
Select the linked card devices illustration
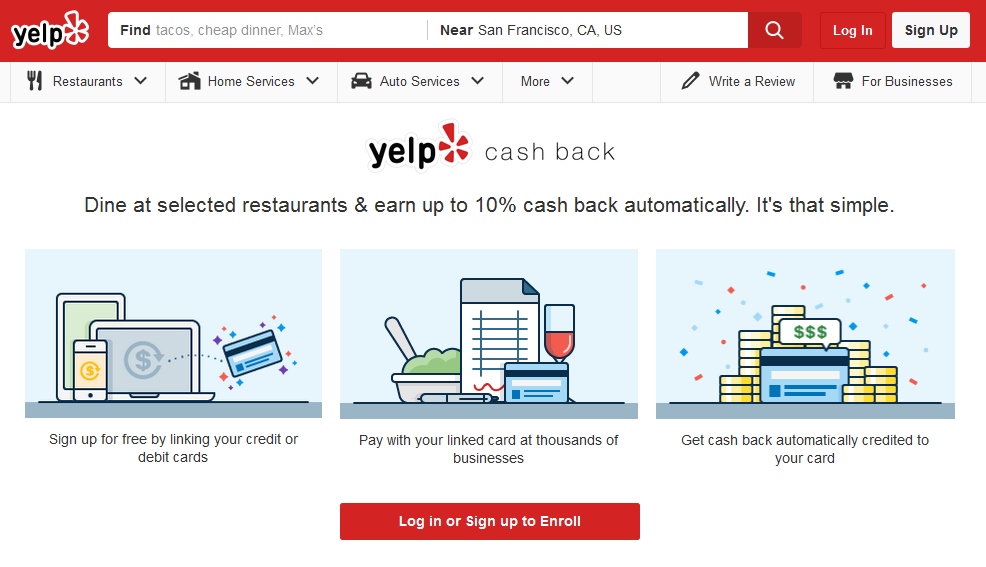[173, 334]
